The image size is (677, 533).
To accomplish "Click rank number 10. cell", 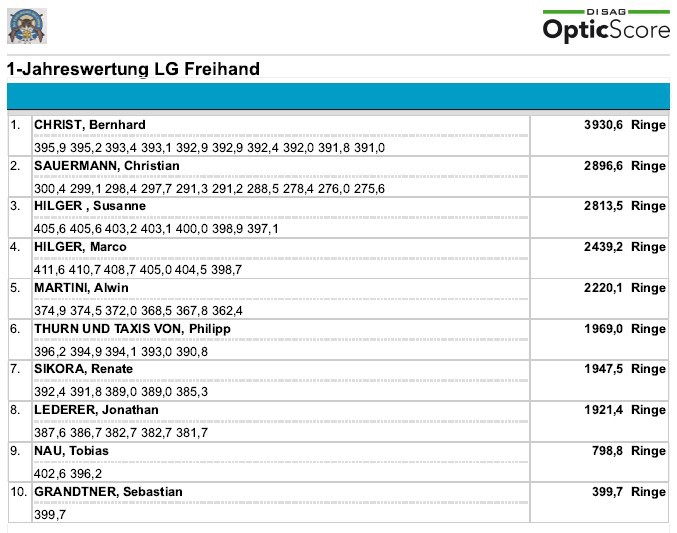I will coord(19,492).
